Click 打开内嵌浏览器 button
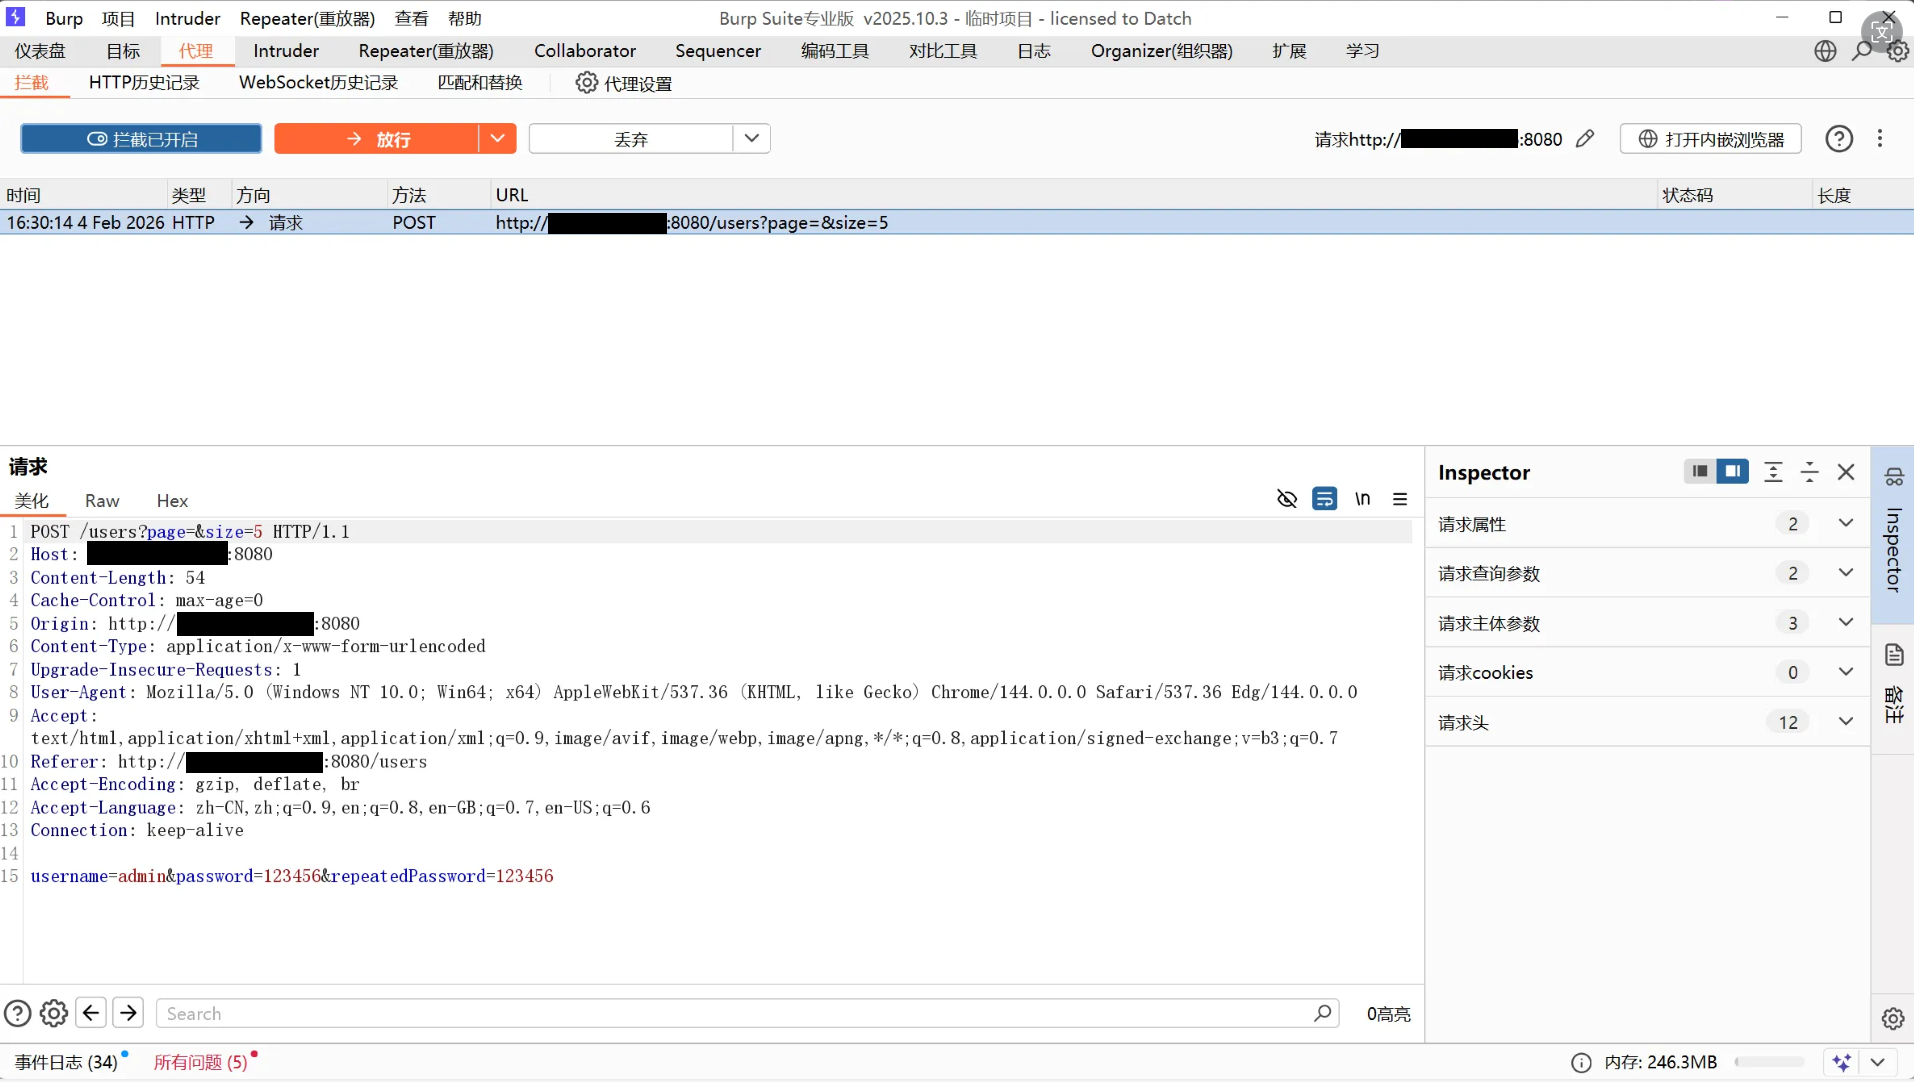1914x1082 pixels. coord(1711,139)
